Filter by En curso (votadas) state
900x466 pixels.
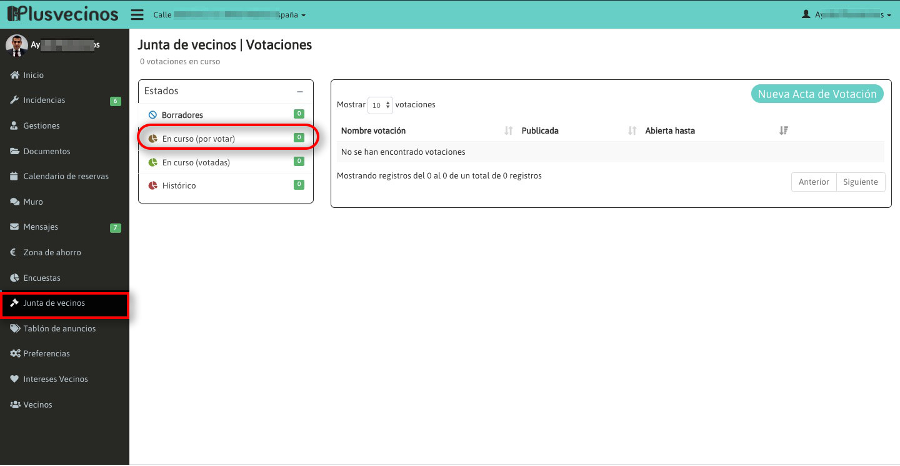(x=226, y=162)
